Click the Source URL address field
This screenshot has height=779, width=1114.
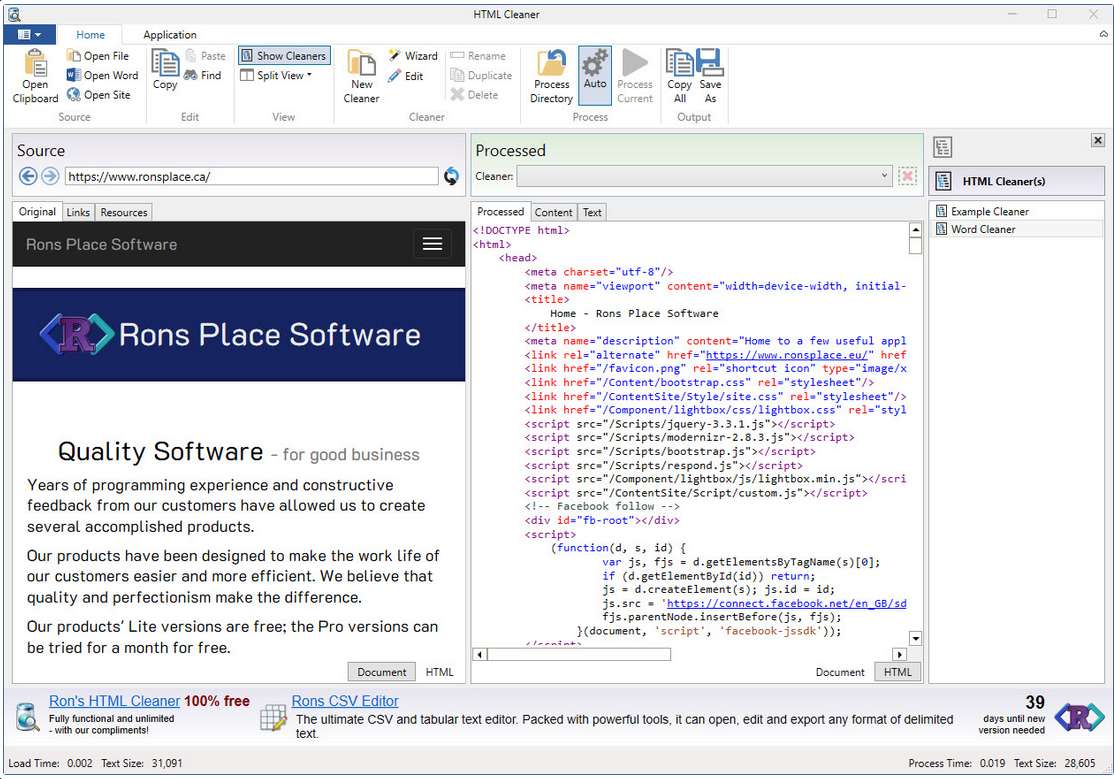(252, 176)
